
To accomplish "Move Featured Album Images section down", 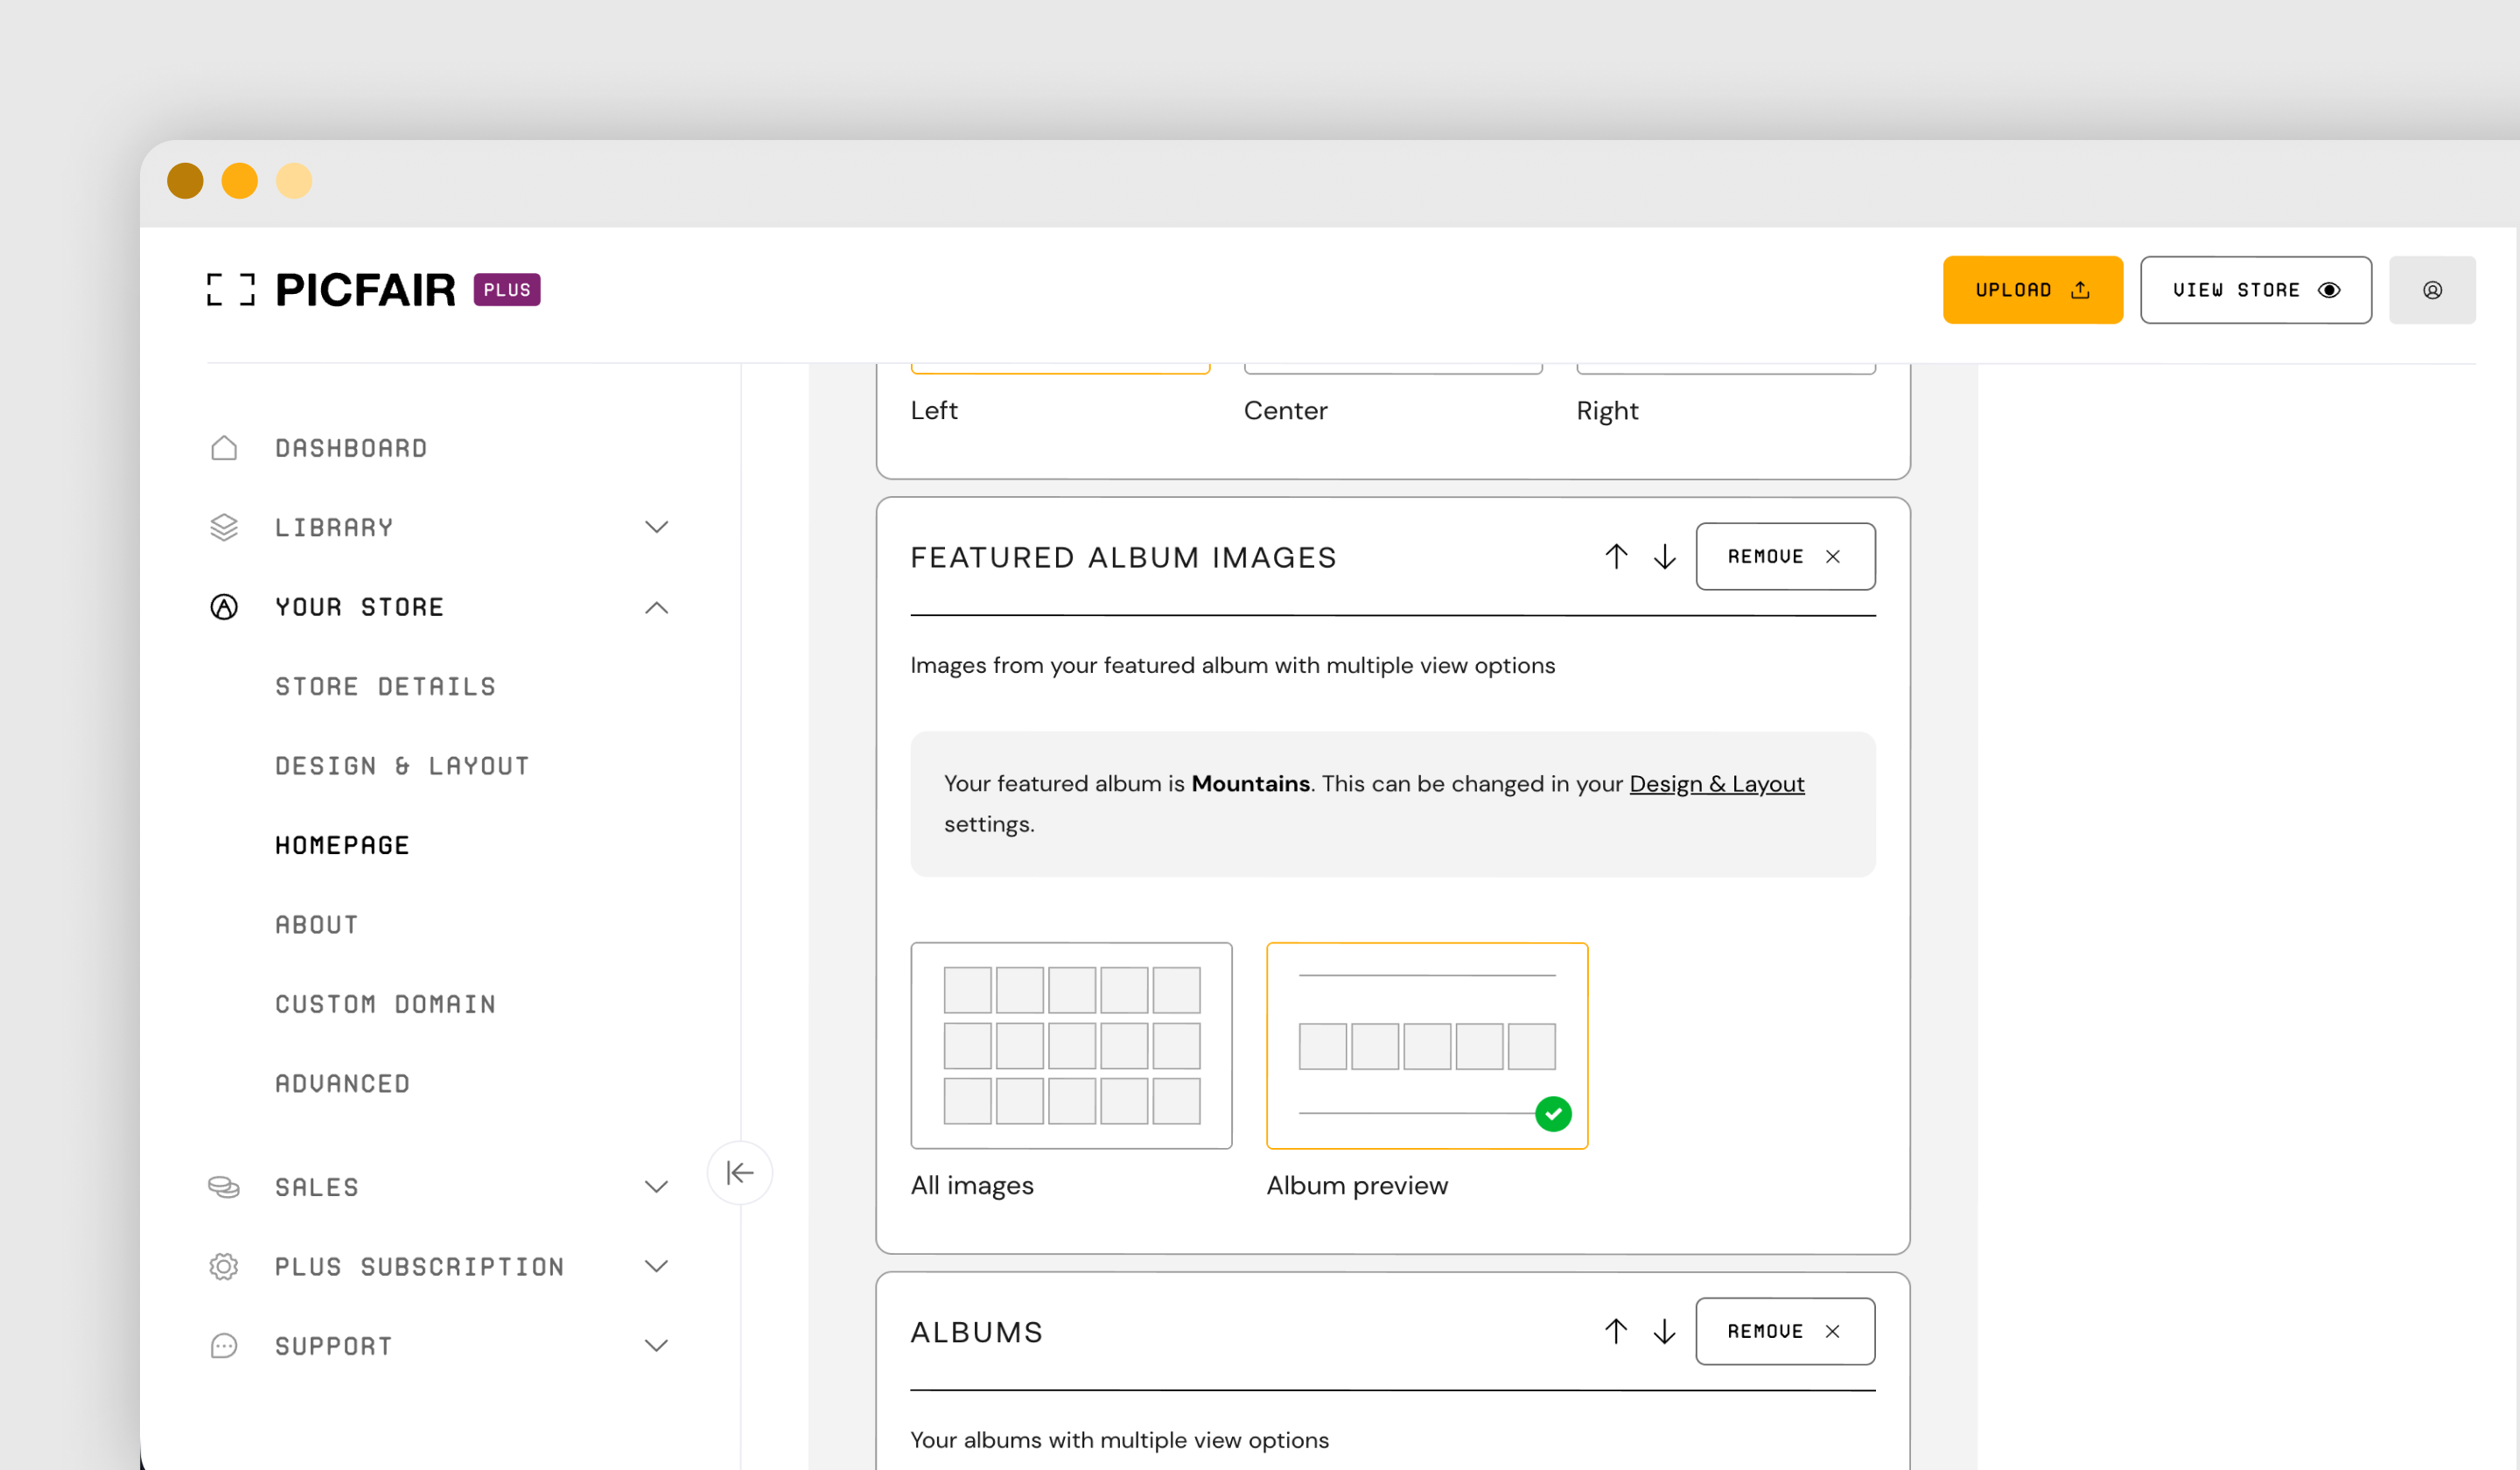I will (x=1664, y=556).
